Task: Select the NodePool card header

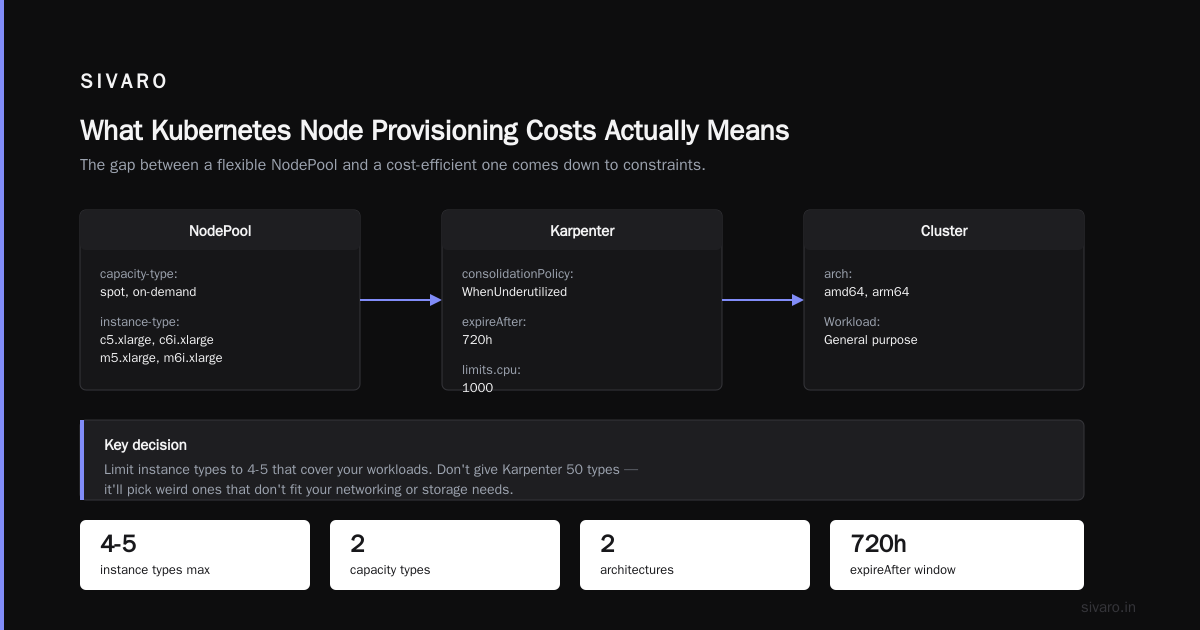Action: pyautogui.click(x=220, y=230)
